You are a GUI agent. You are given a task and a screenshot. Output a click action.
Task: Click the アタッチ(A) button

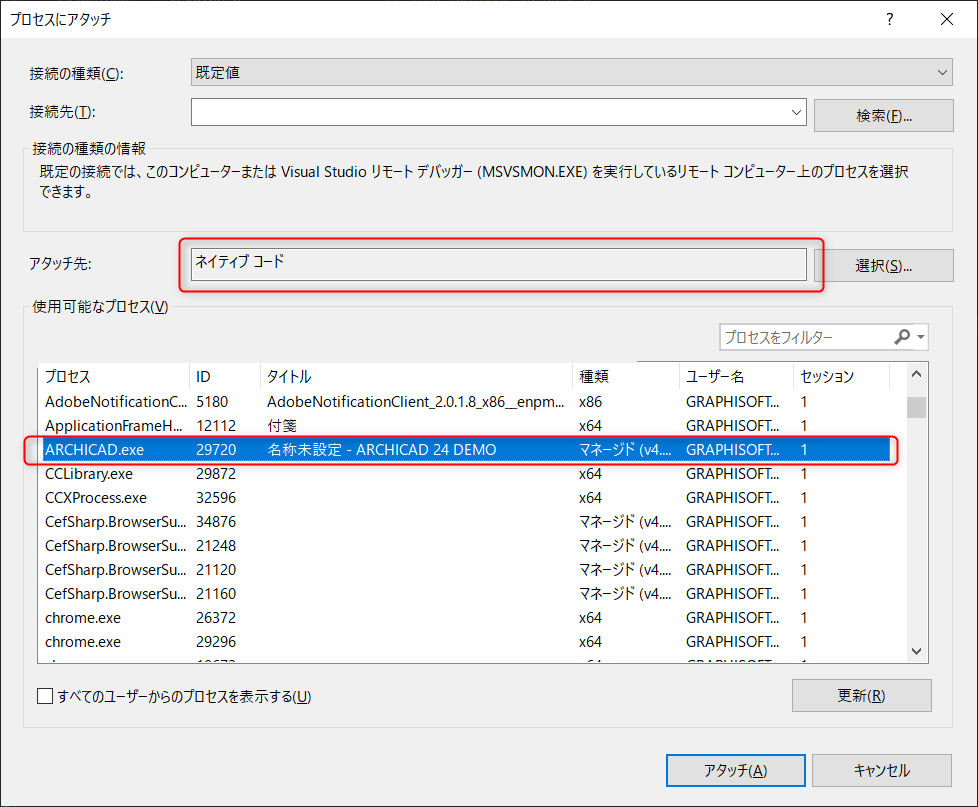[735, 771]
